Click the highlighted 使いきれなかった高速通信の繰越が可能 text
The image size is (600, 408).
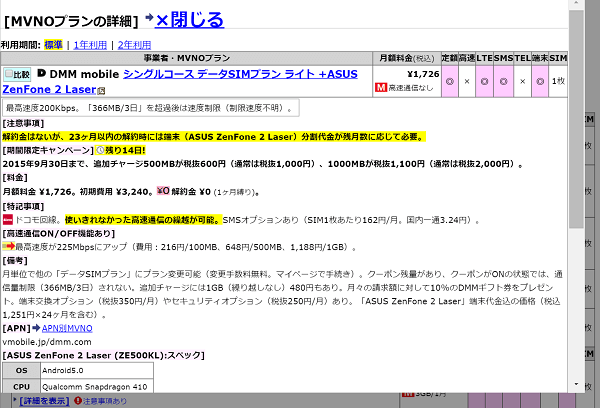pos(143,220)
